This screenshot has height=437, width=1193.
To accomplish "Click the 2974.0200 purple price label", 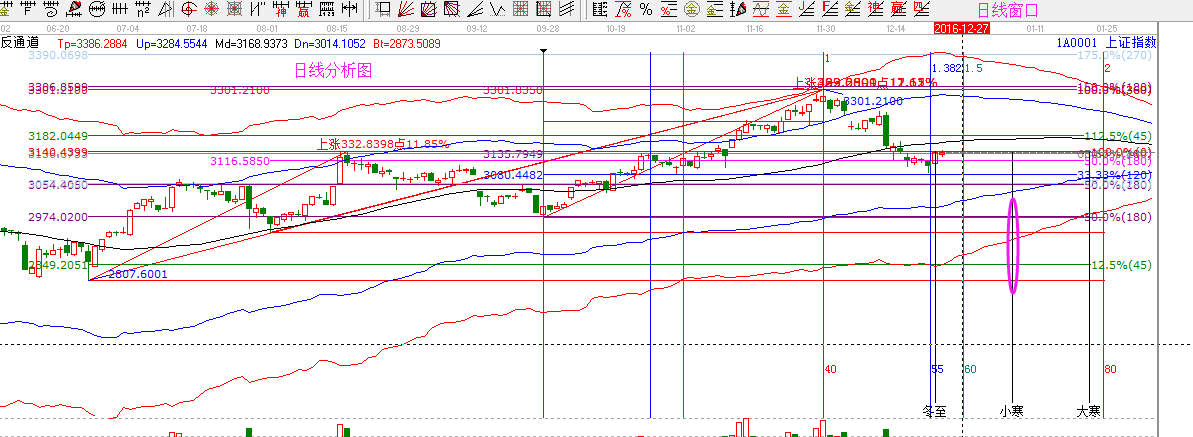I will point(58,217).
